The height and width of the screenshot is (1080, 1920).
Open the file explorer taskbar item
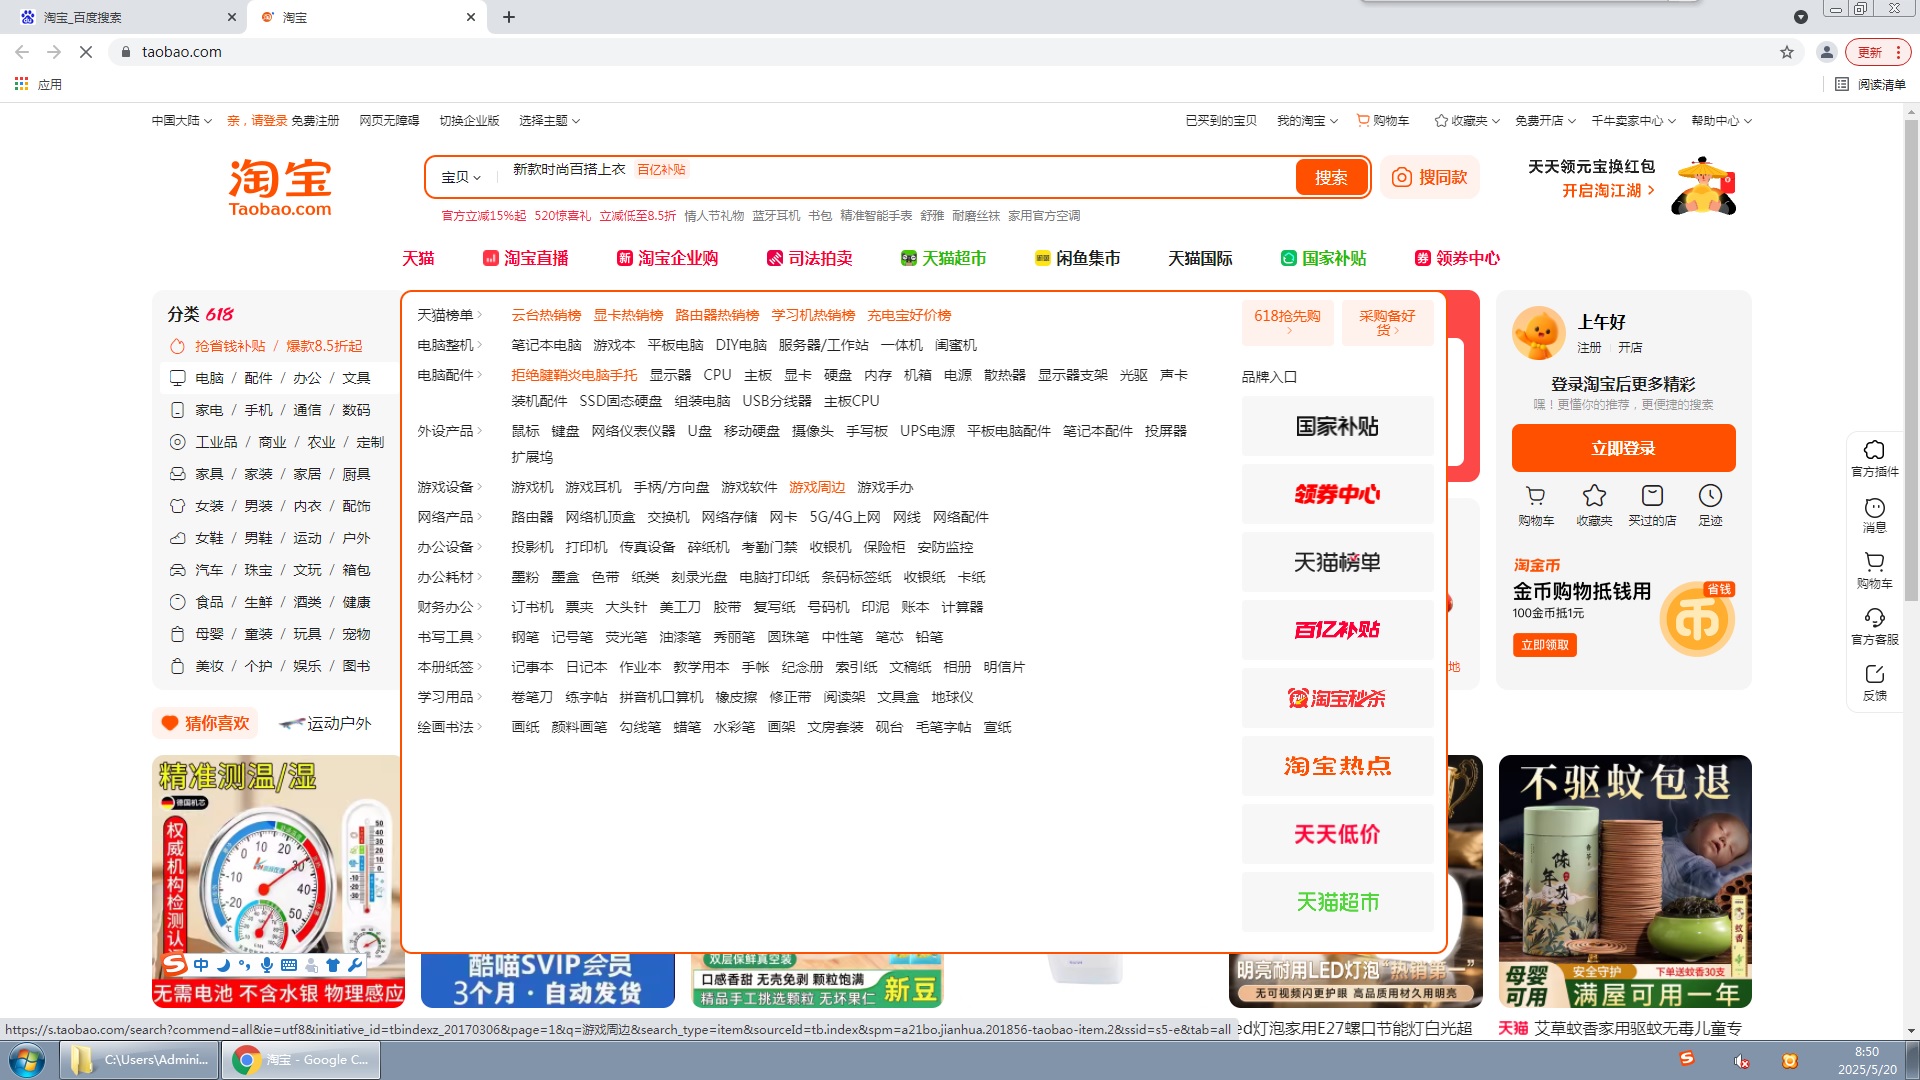pyautogui.click(x=139, y=1060)
